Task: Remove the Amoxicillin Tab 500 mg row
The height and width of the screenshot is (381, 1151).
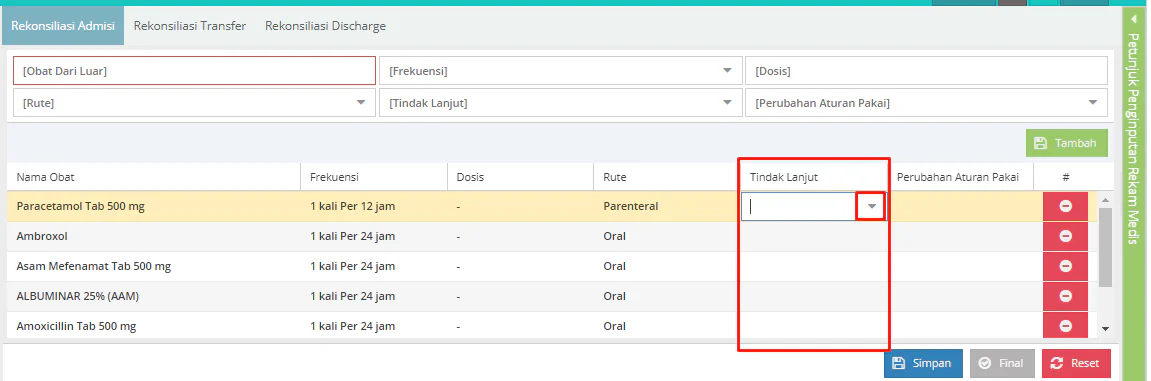Action: pos(1065,326)
